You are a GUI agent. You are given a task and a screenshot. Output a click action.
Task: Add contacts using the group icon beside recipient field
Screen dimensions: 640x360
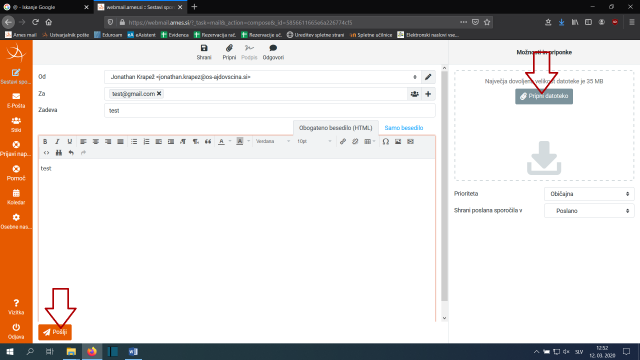pyautogui.click(x=414, y=94)
